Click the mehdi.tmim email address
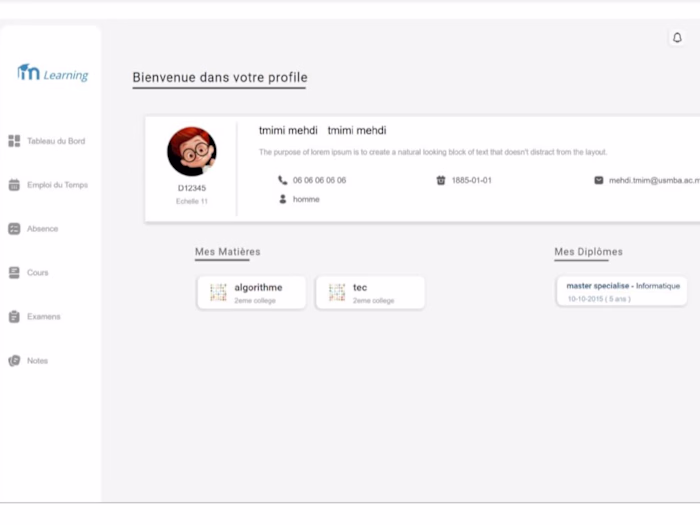 (654, 180)
